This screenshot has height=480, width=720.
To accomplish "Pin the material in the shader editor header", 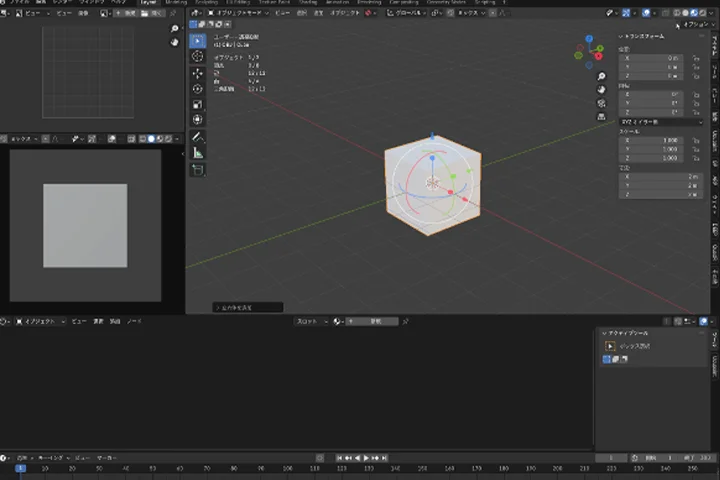I will (x=405, y=322).
